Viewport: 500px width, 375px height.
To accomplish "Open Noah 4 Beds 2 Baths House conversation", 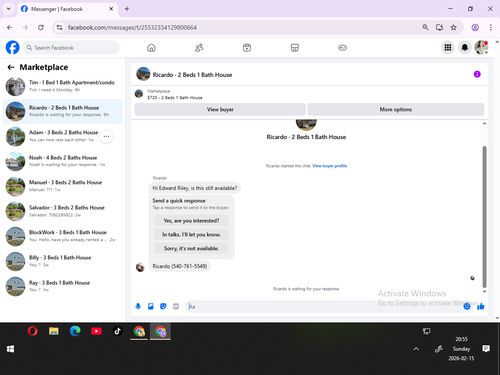I will (x=63, y=161).
